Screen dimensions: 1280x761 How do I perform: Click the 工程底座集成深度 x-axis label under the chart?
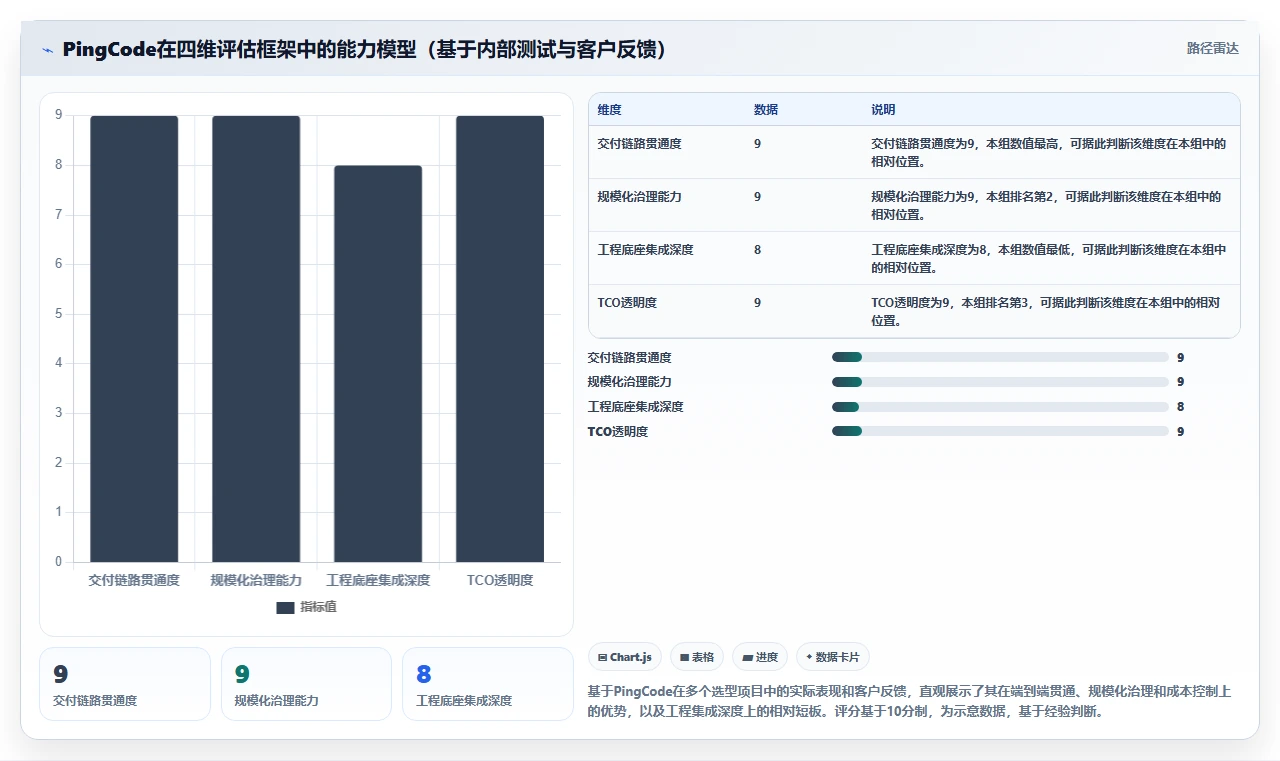pos(378,580)
